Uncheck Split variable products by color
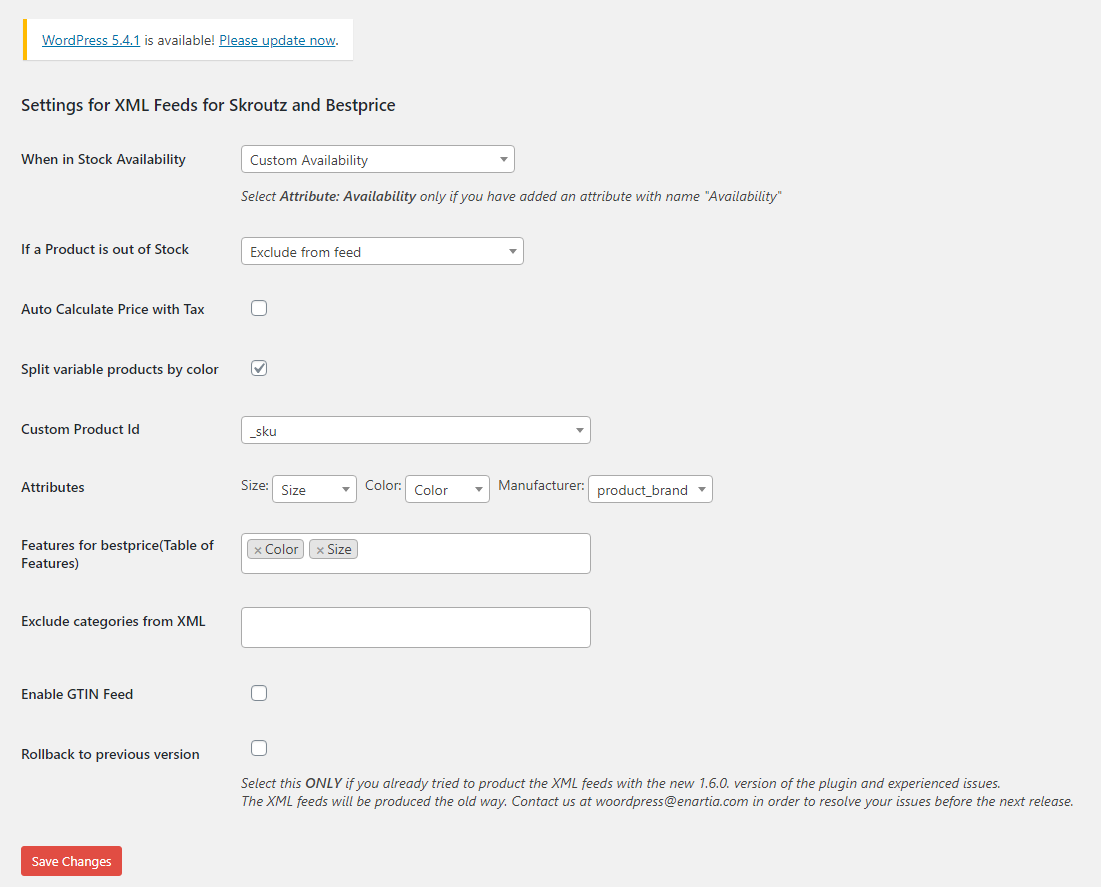This screenshot has height=887, width=1101. tap(259, 368)
